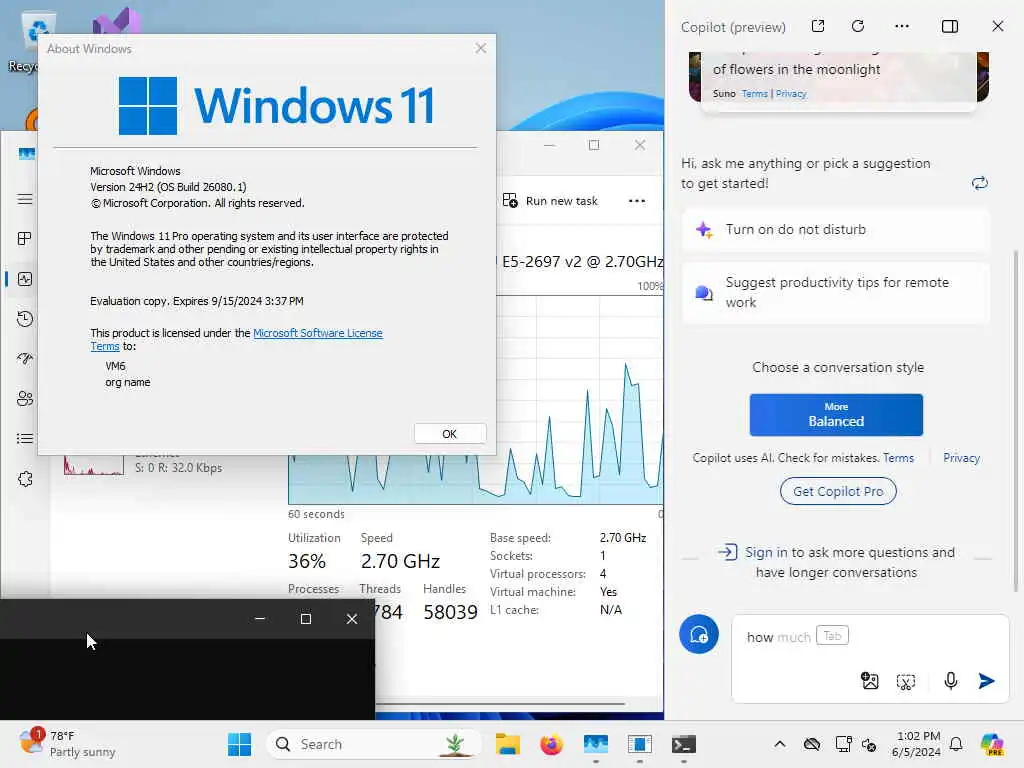This screenshot has width=1024, height=768.
Task: Open Copilot Terms link under disclaimer
Action: click(x=898, y=458)
